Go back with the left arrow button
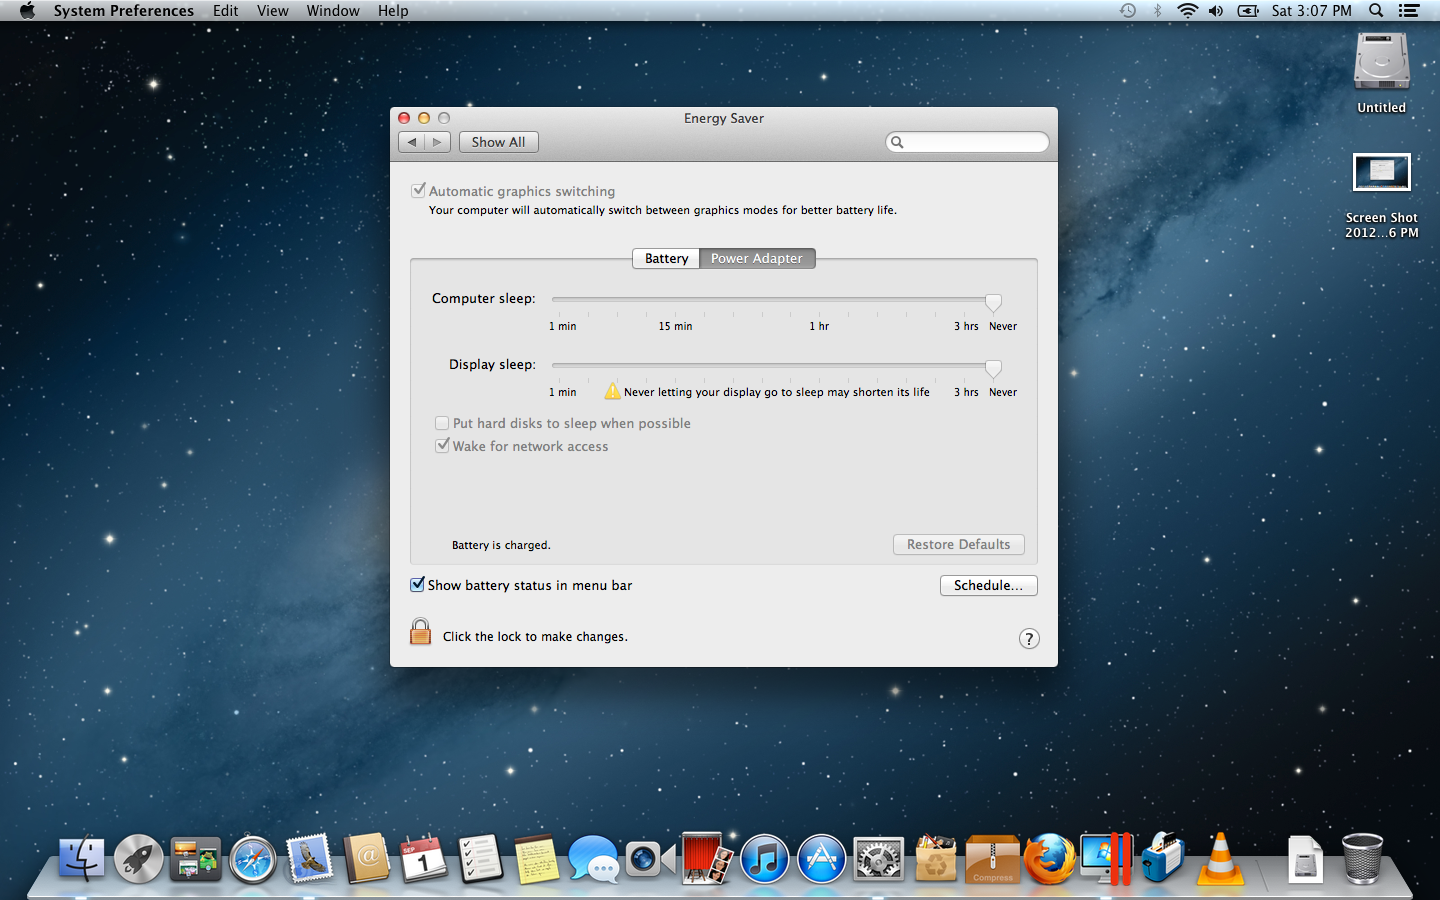Viewport: 1440px width, 900px height. point(412,142)
